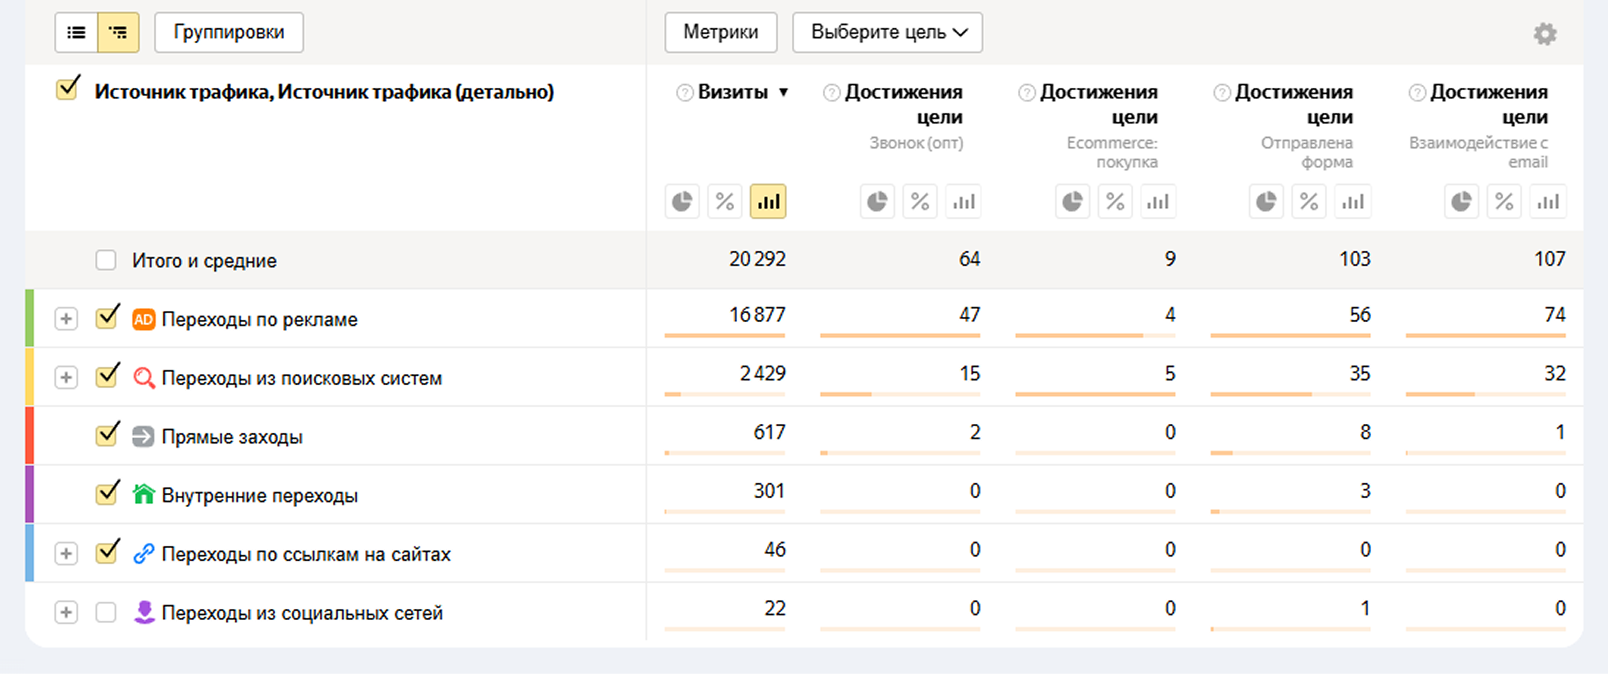This screenshot has width=1608, height=674.
Task: Select visits value 617
Action: click(x=770, y=433)
